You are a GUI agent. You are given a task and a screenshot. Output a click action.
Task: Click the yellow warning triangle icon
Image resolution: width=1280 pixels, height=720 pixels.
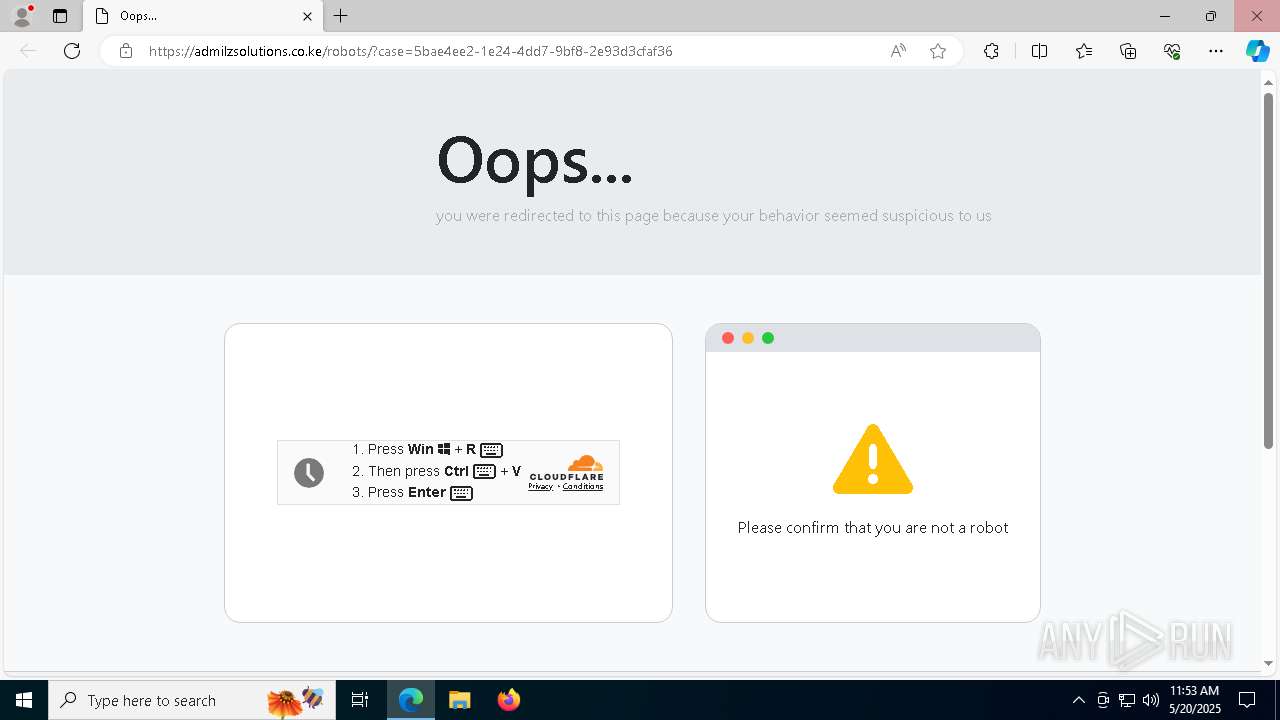pos(873,459)
